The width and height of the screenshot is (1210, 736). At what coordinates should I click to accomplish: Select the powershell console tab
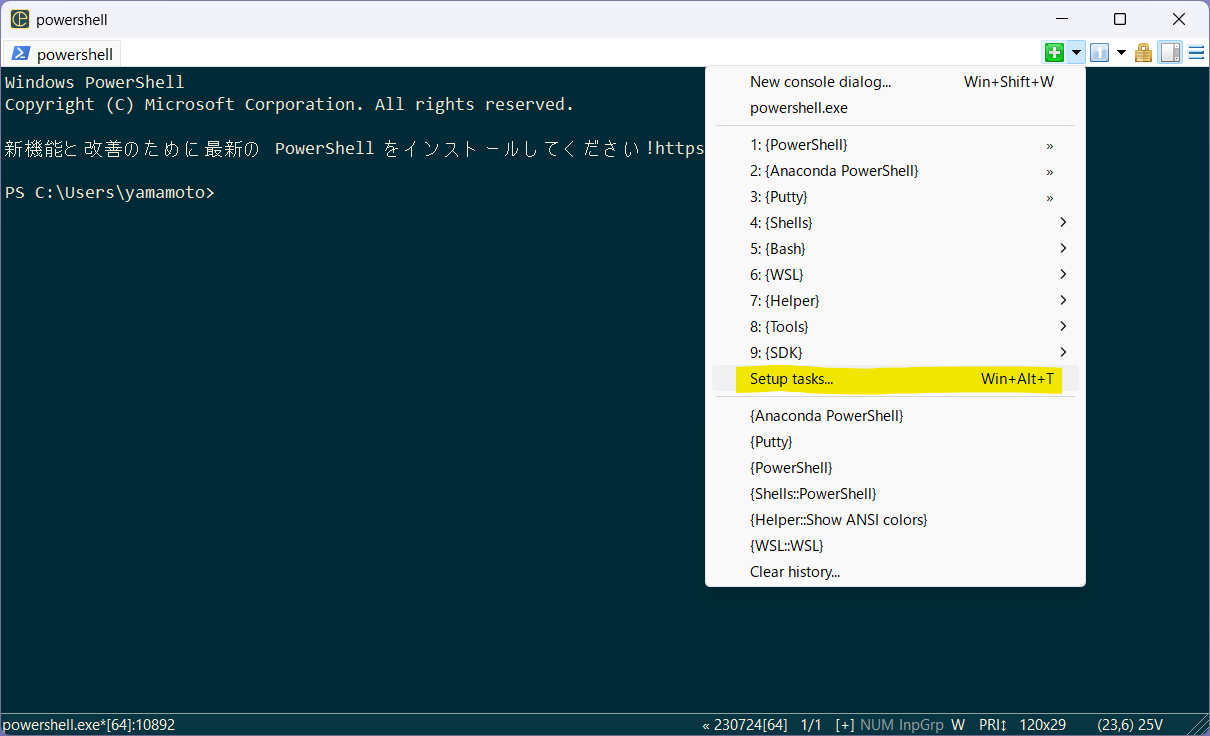click(x=62, y=54)
